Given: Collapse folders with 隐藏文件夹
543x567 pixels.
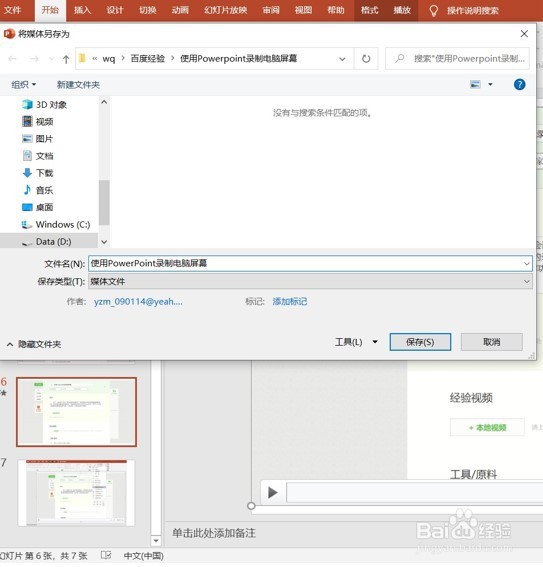Looking at the screenshot, I should click(34, 344).
